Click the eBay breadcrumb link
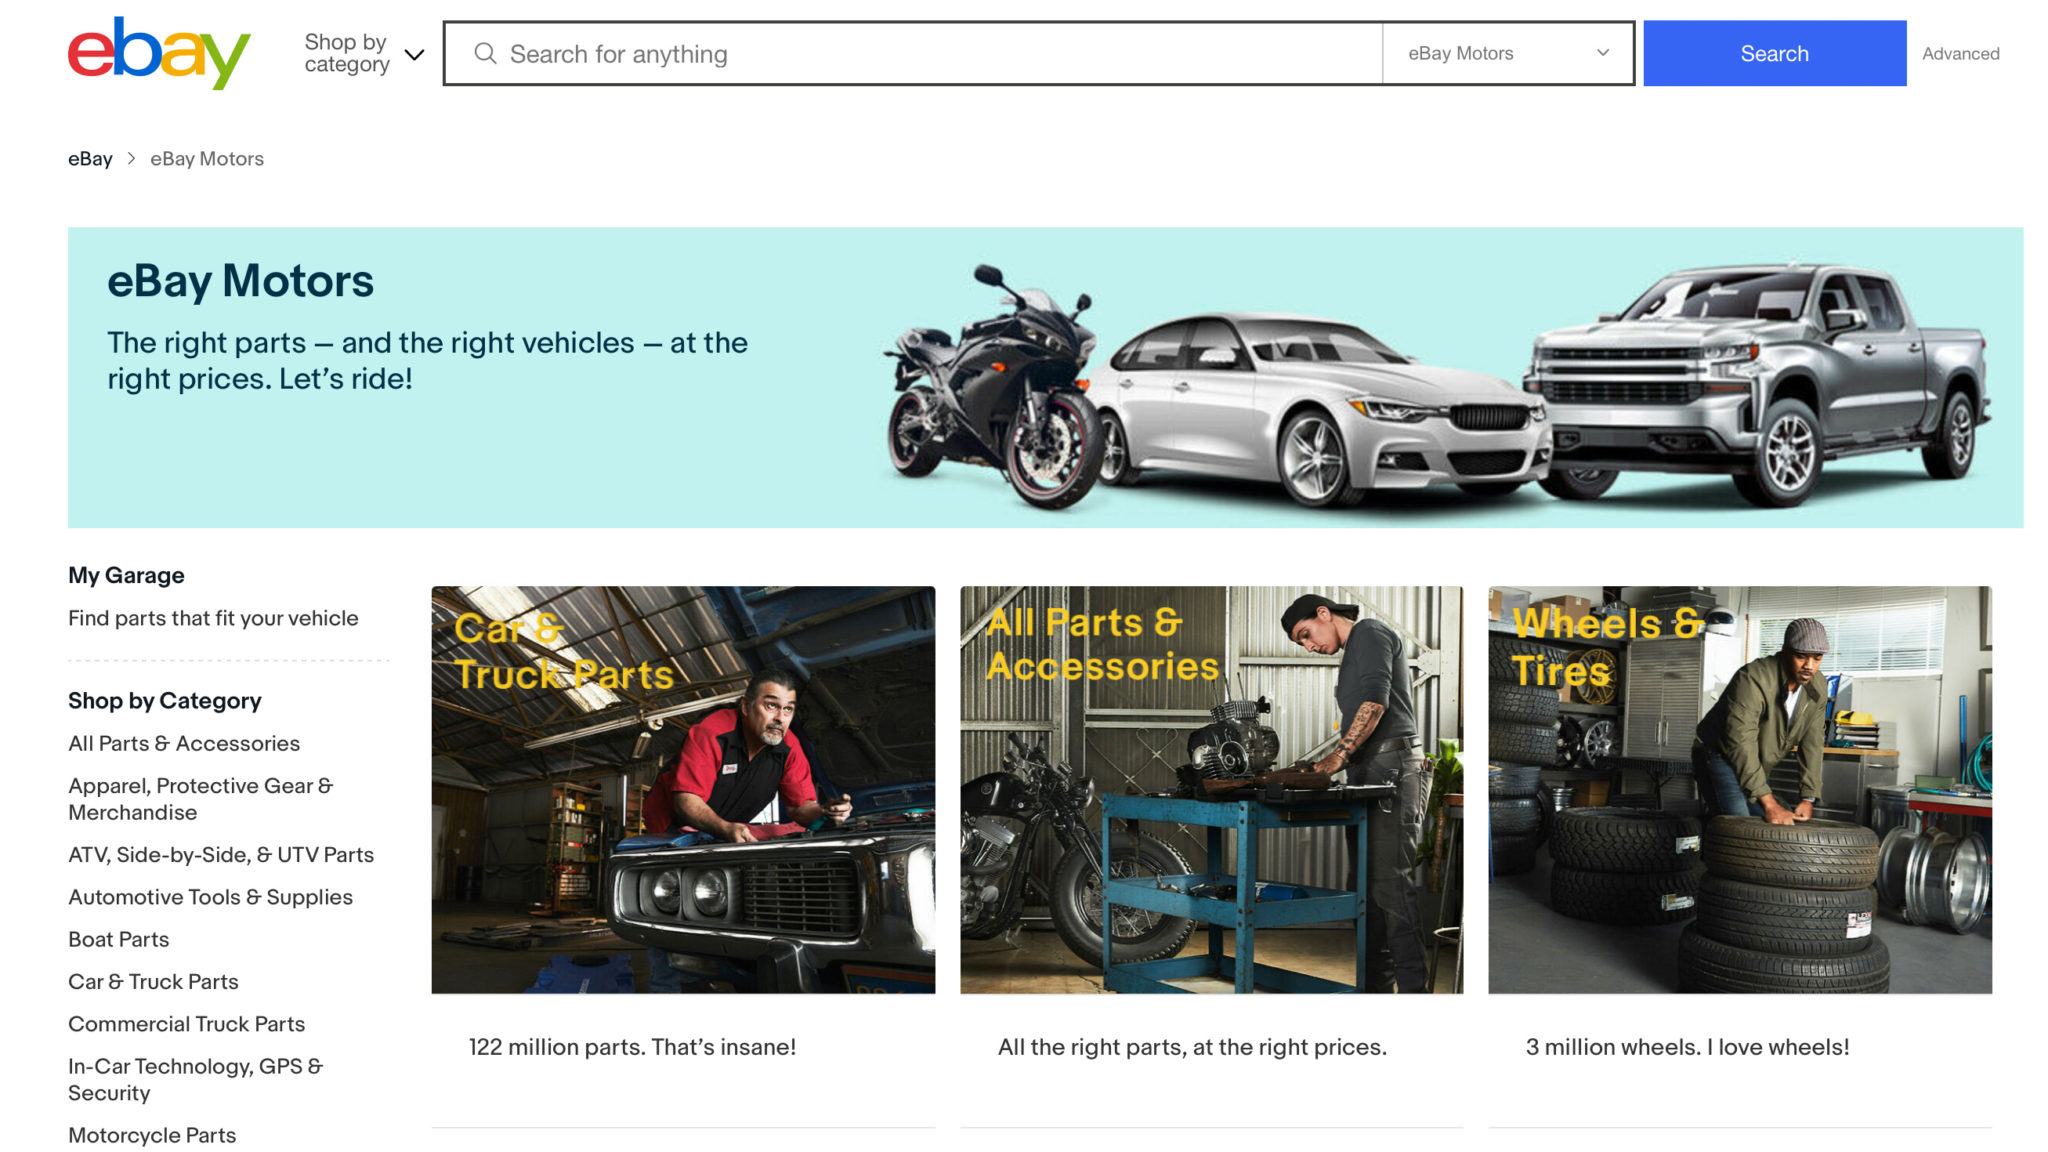Screen dimensions: 2048x1152 click(x=90, y=158)
